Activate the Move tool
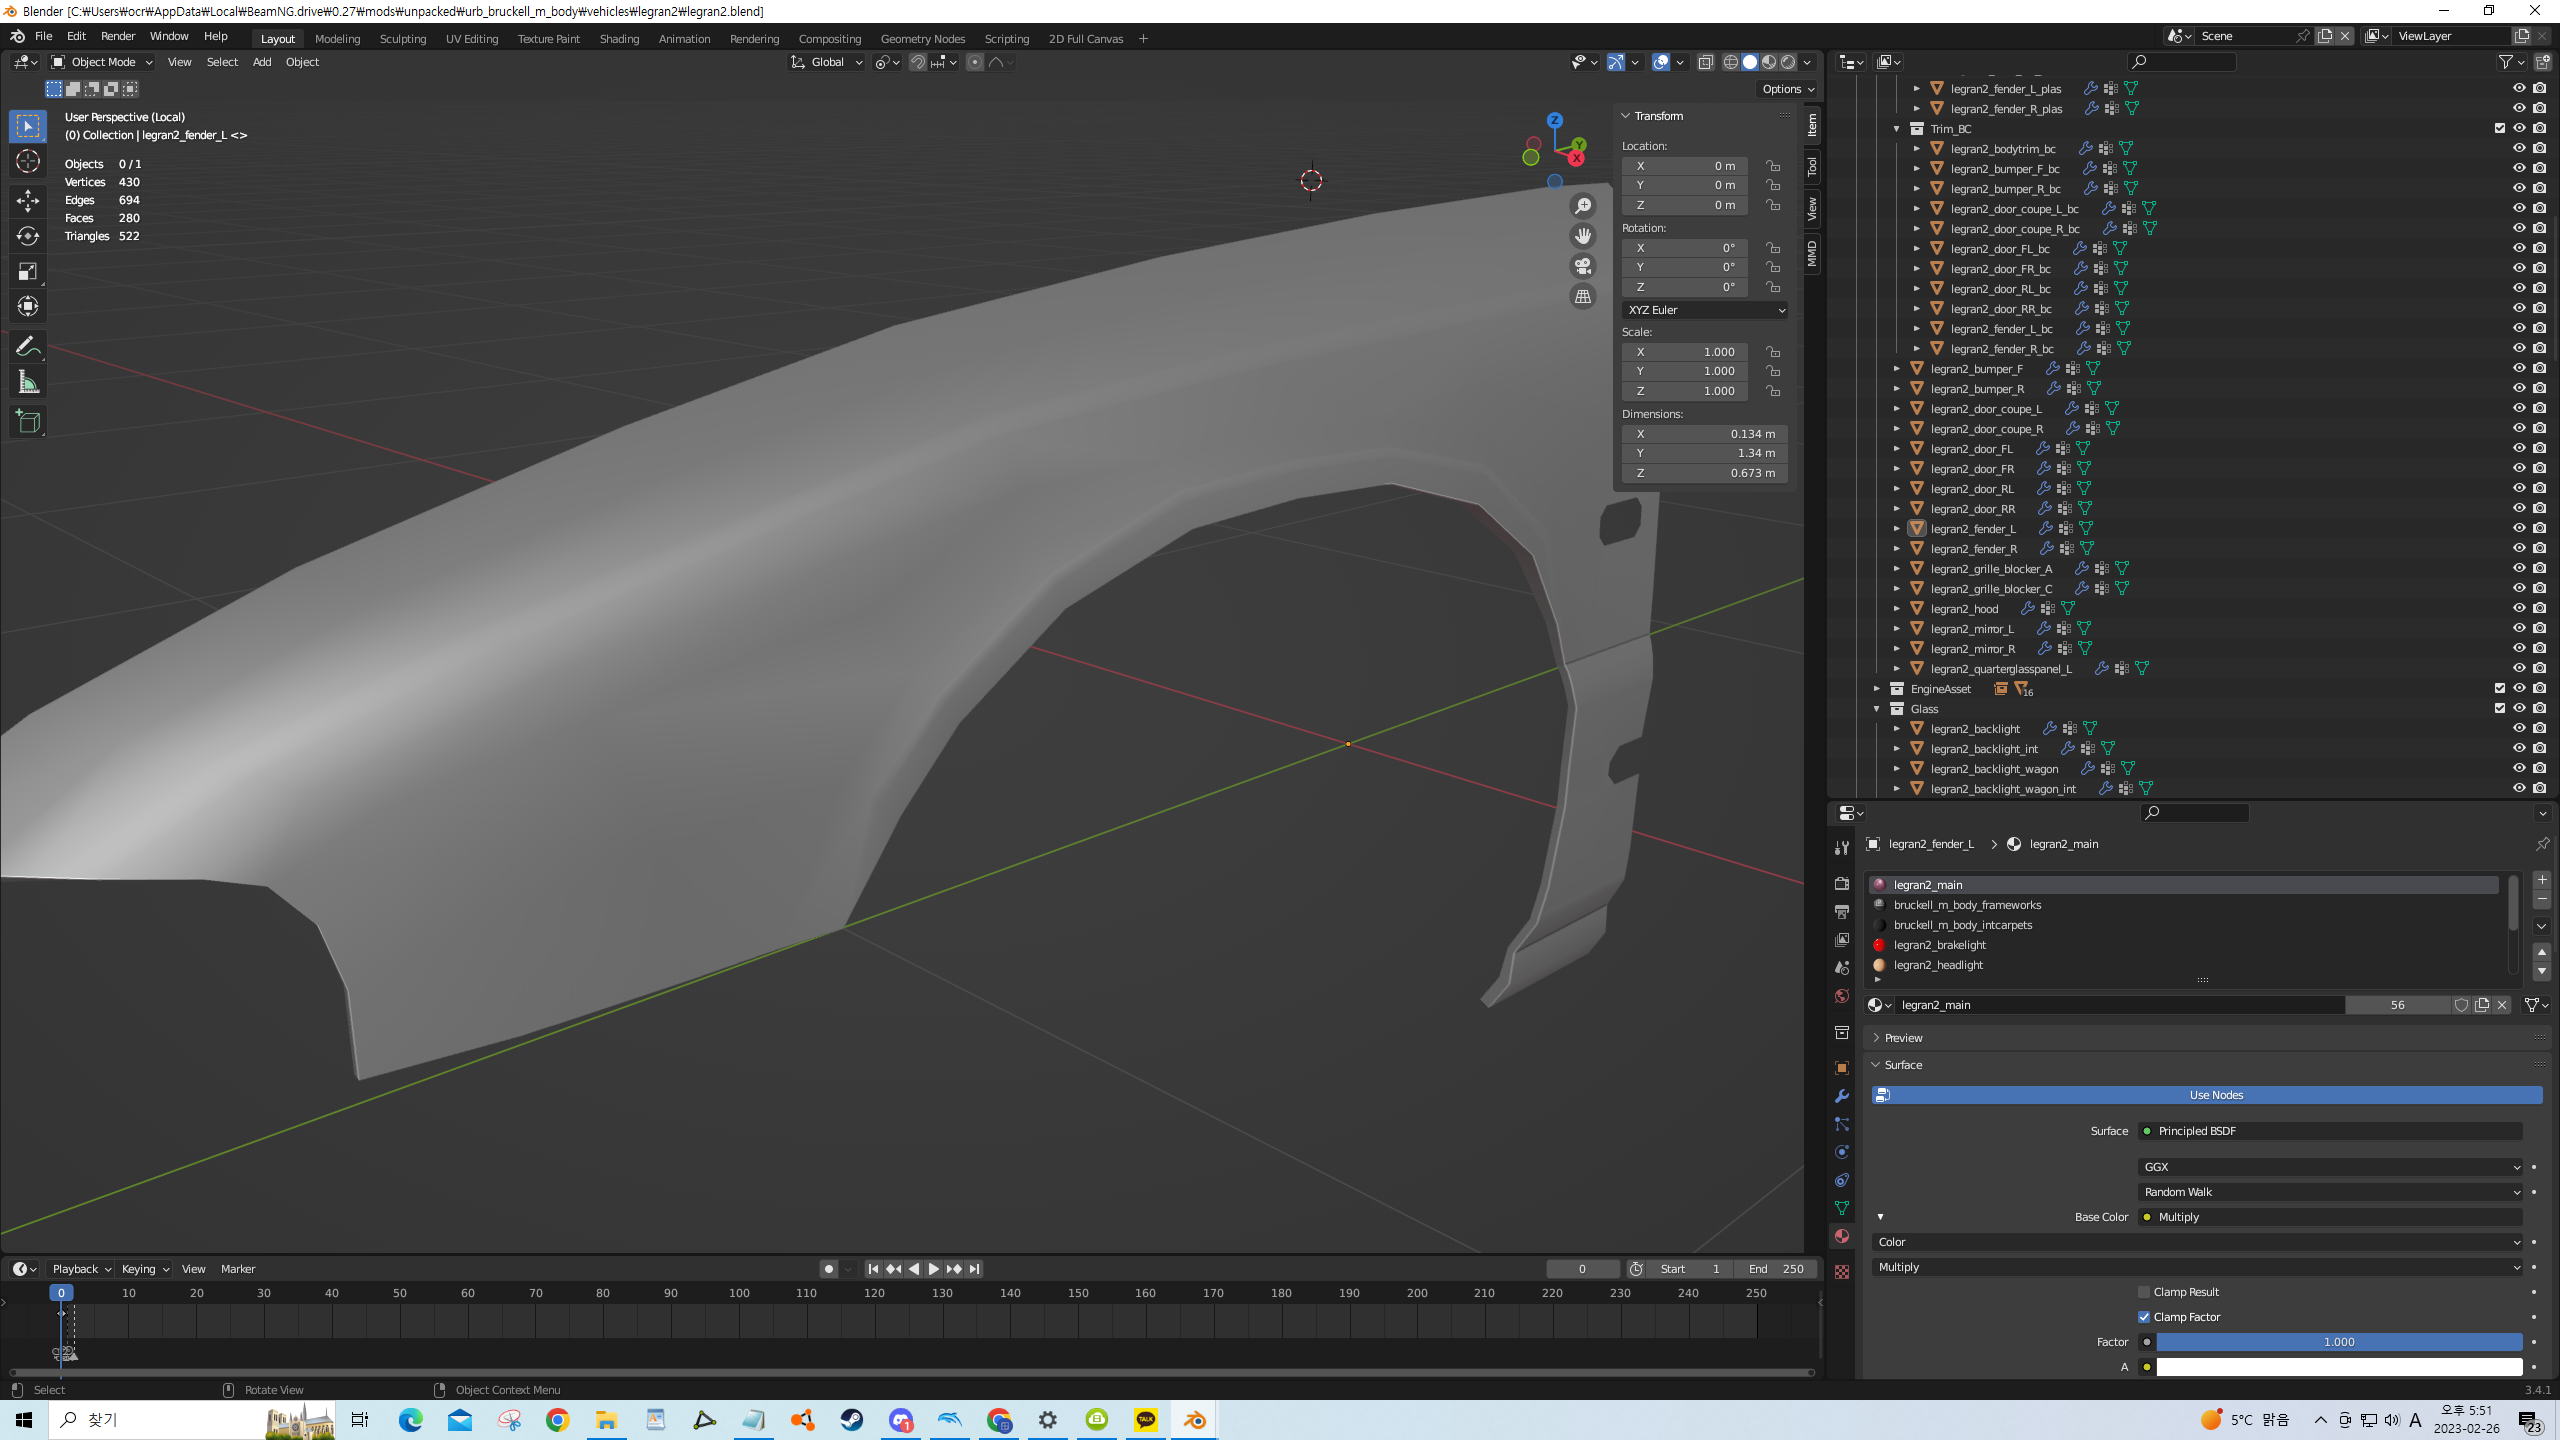The image size is (2560, 1440). click(28, 200)
